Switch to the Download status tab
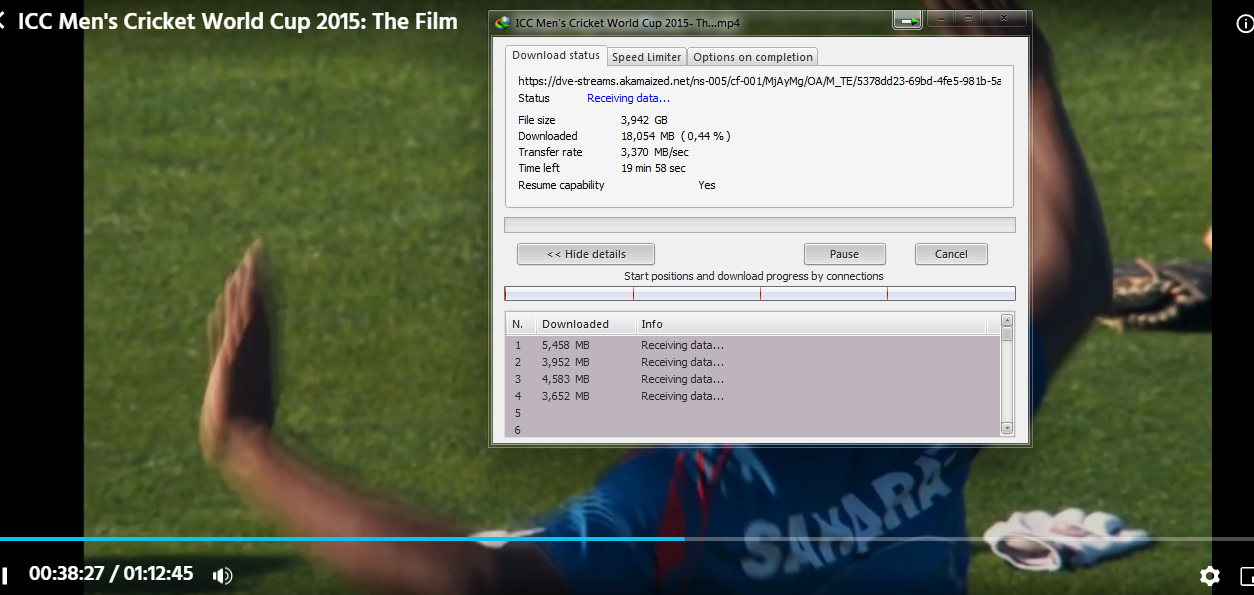 [556, 56]
